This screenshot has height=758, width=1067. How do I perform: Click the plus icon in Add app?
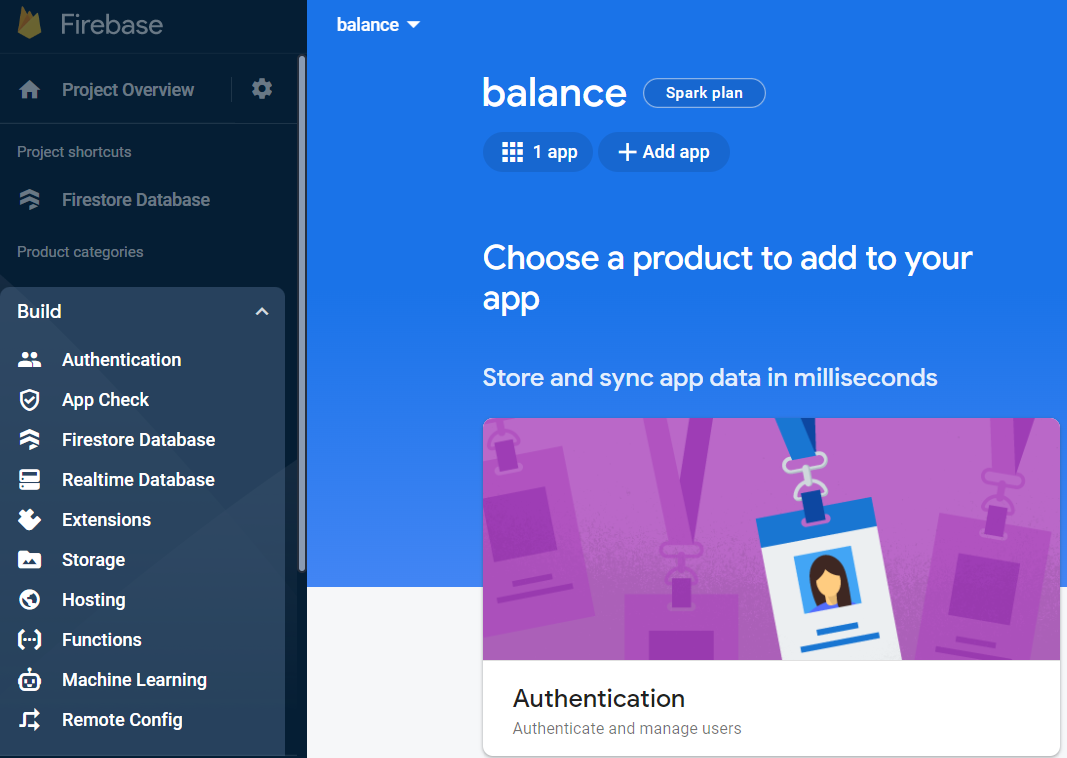click(627, 152)
